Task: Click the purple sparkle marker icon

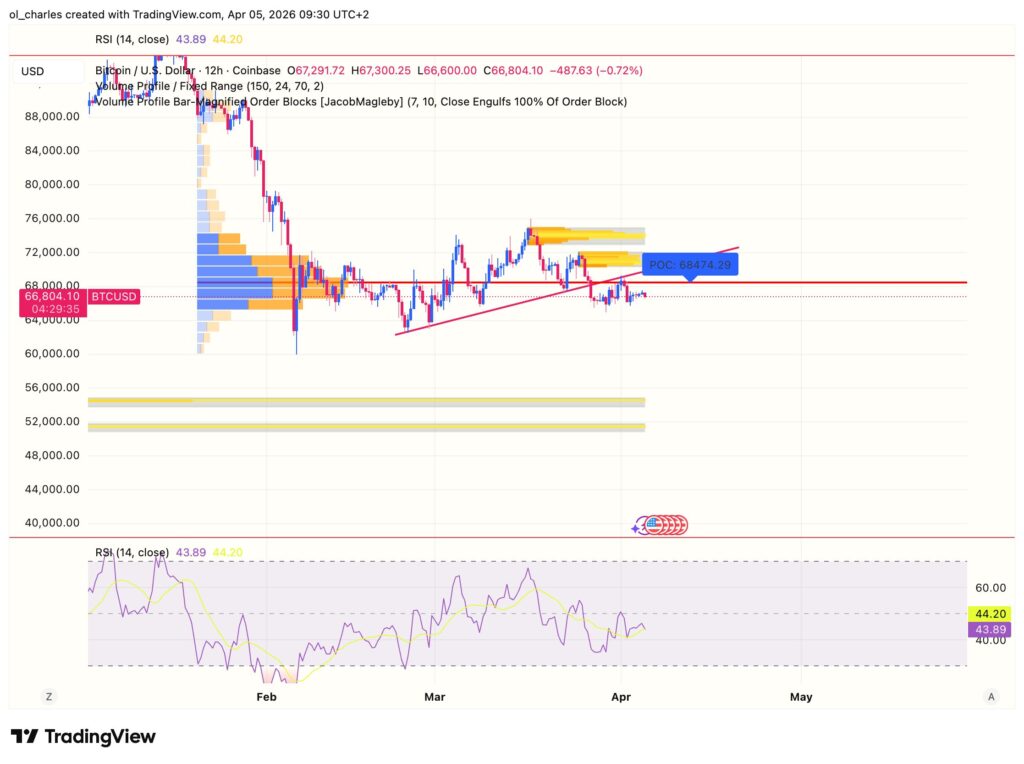Action: (x=636, y=527)
